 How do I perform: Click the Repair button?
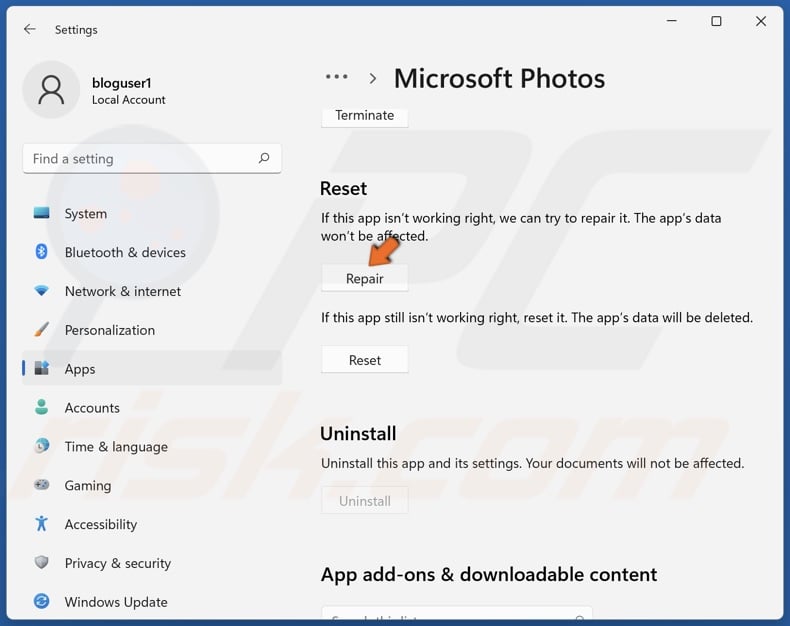[x=365, y=278]
